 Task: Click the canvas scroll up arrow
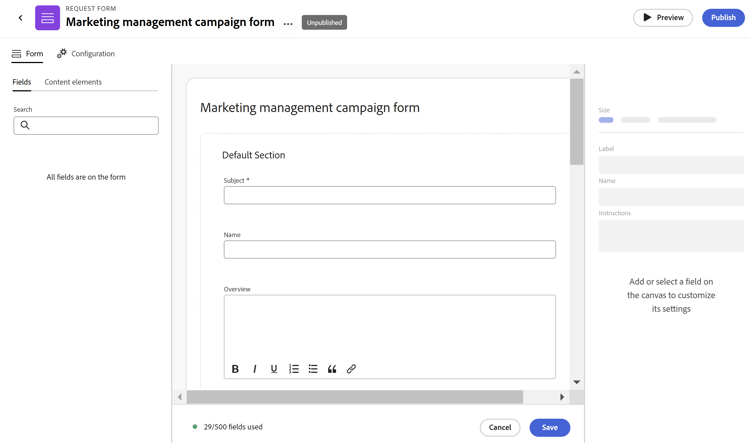pyautogui.click(x=576, y=72)
